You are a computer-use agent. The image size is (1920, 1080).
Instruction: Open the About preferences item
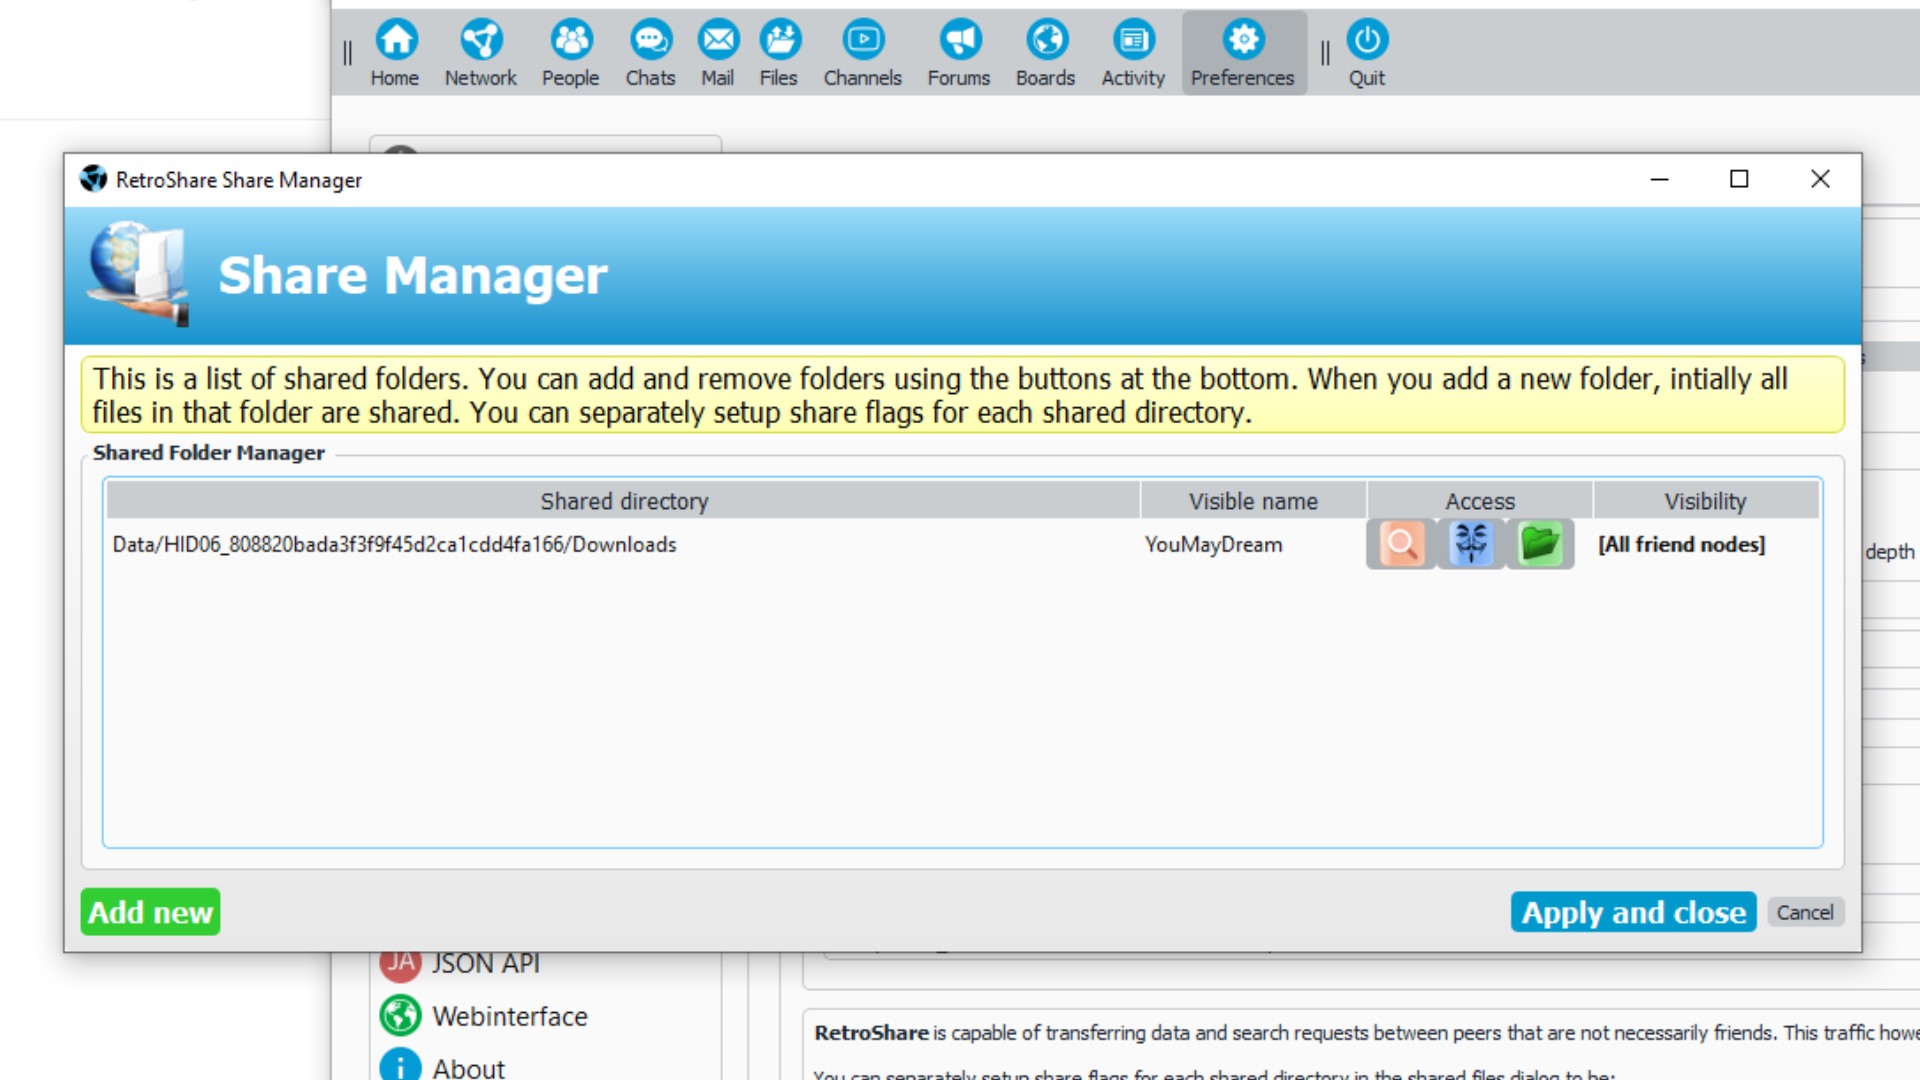click(468, 1067)
